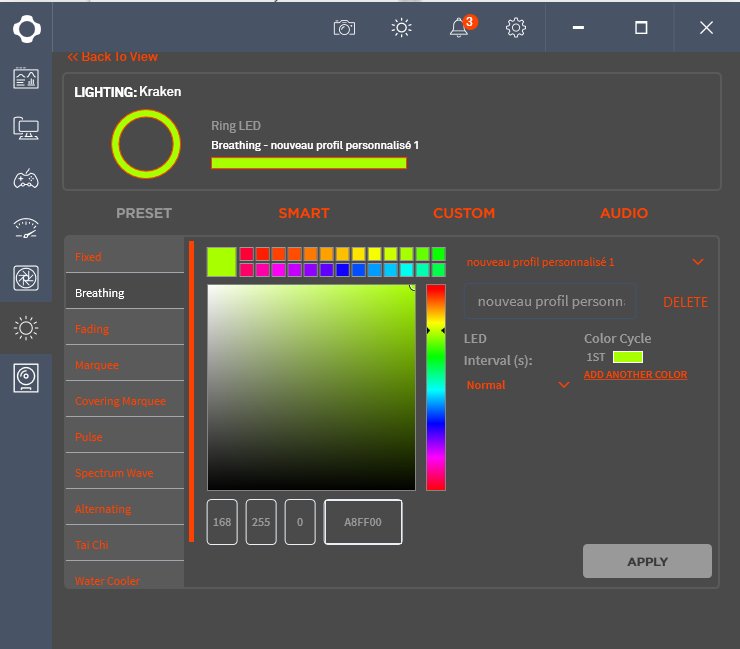Switch to the PRESET tab
Viewport: 740px width, 649px height.
[144, 213]
